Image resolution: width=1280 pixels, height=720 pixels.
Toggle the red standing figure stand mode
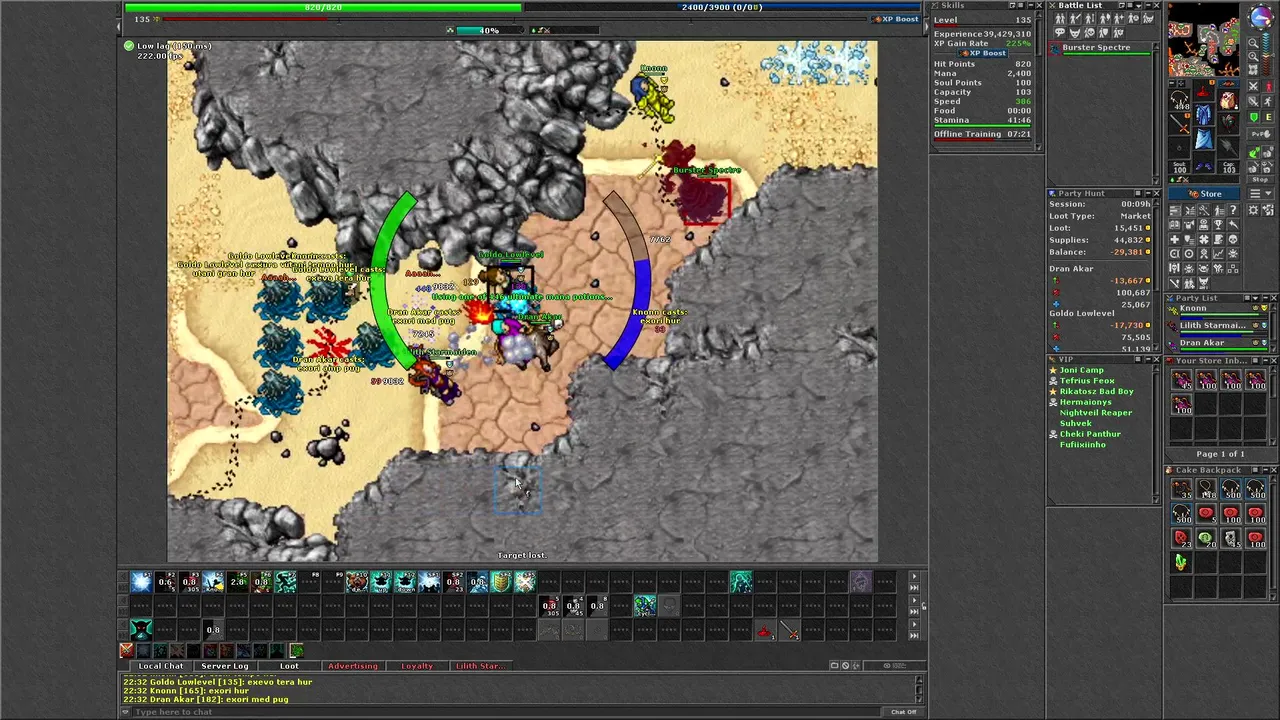(1268, 86)
